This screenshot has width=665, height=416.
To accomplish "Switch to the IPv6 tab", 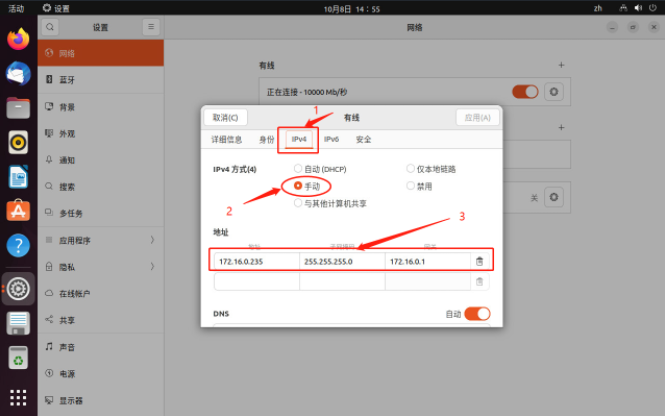I will [x=331, y=139].
